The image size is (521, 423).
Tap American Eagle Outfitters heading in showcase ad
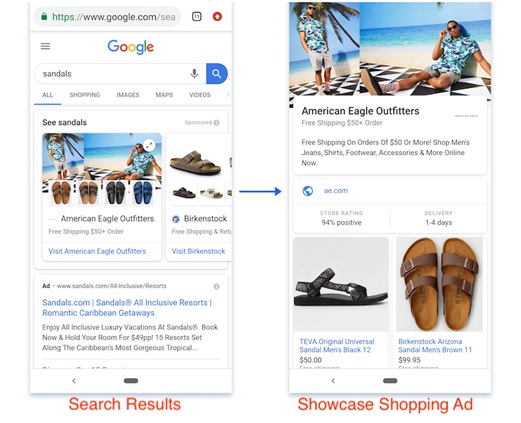(x=360, y=111)
